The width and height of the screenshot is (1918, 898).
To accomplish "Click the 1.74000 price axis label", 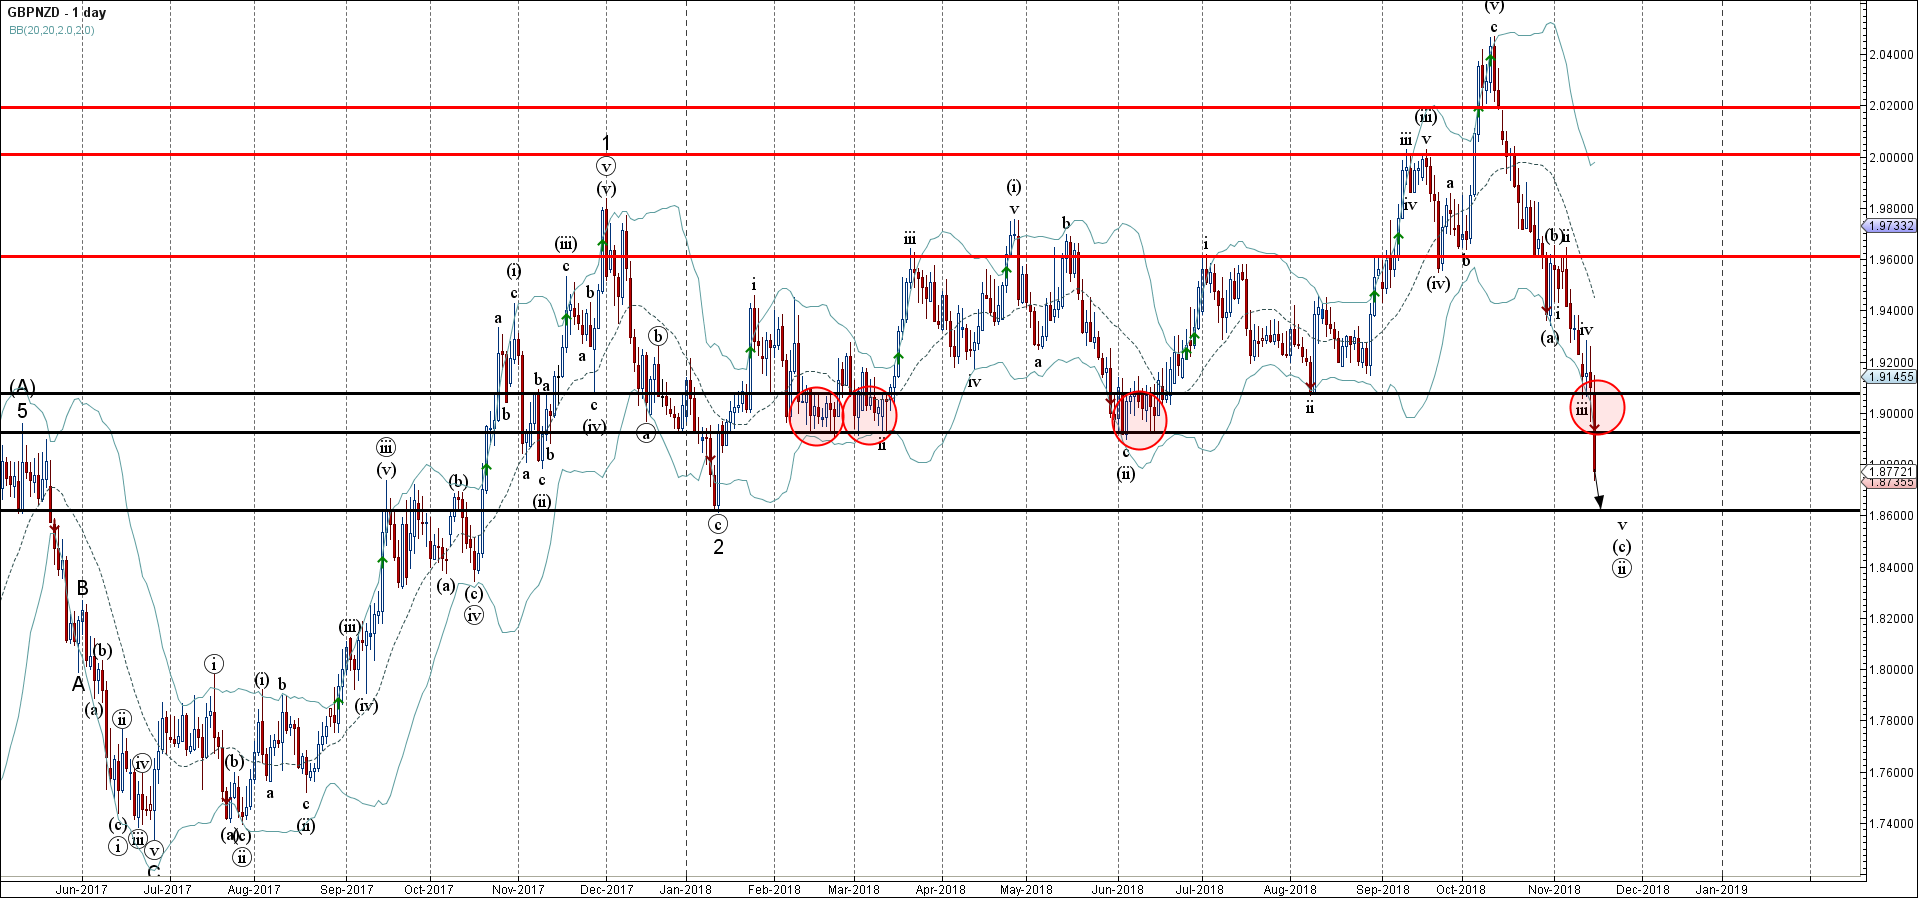I will click(1891, 824).
